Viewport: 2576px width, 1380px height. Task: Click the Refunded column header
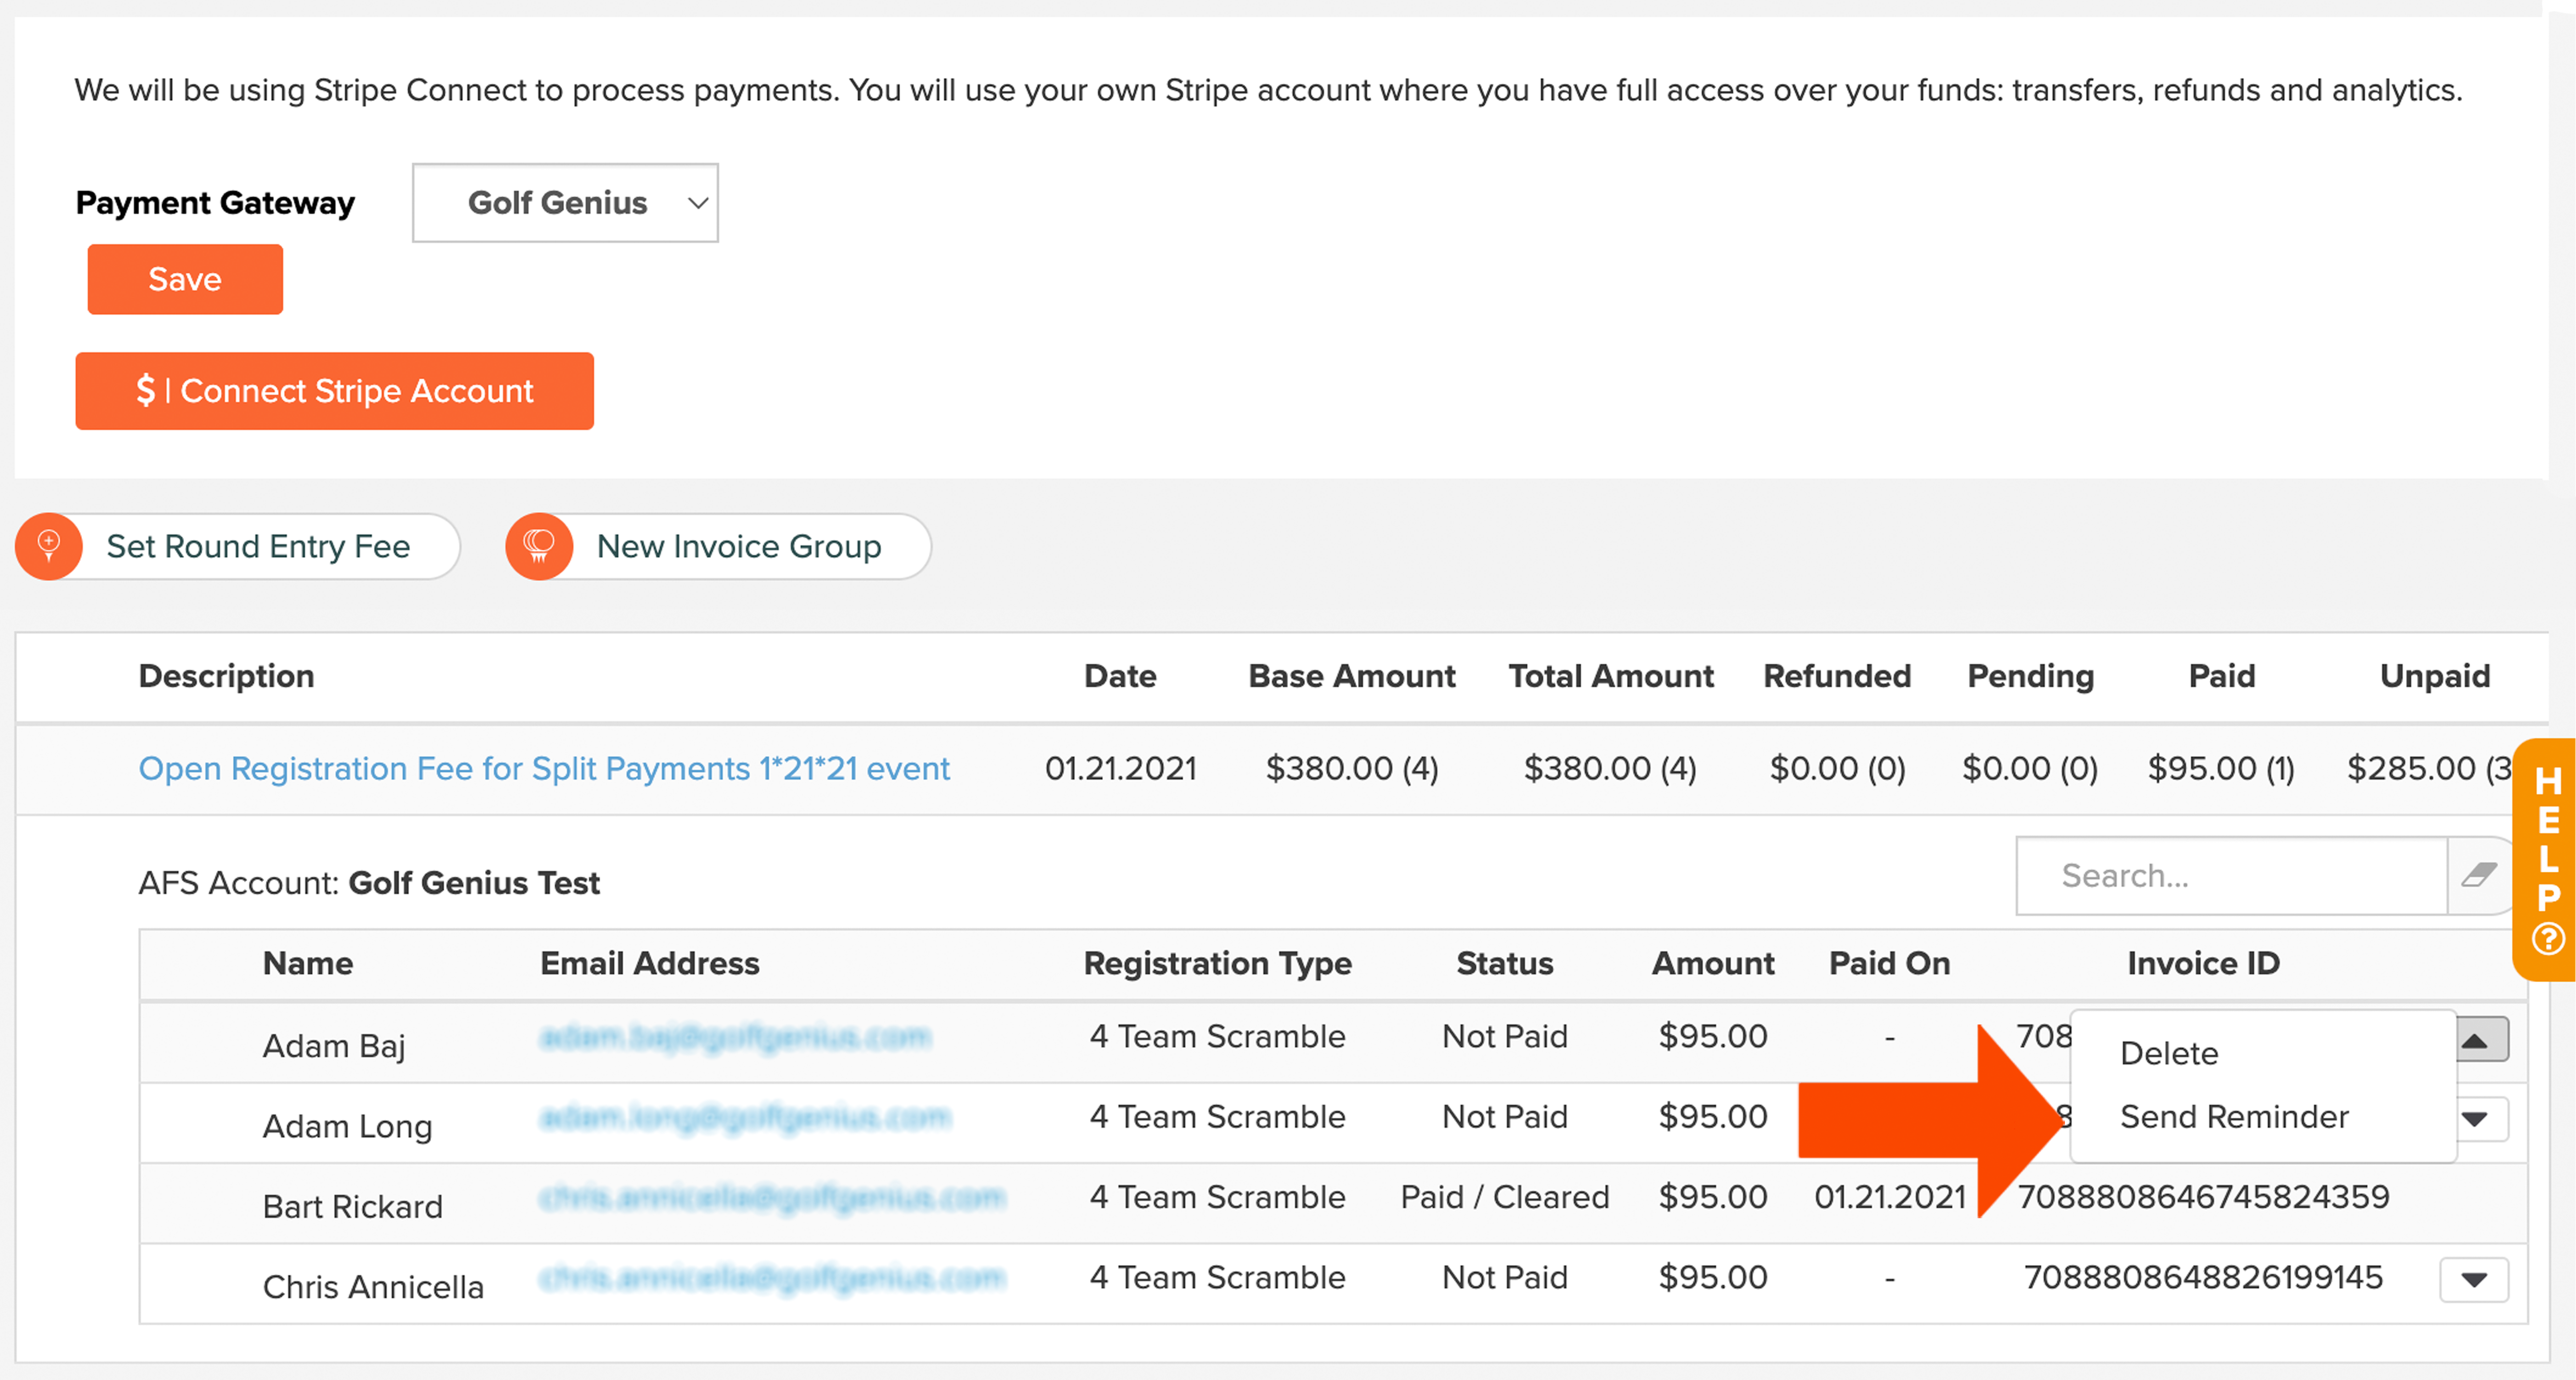point(1837,676)
